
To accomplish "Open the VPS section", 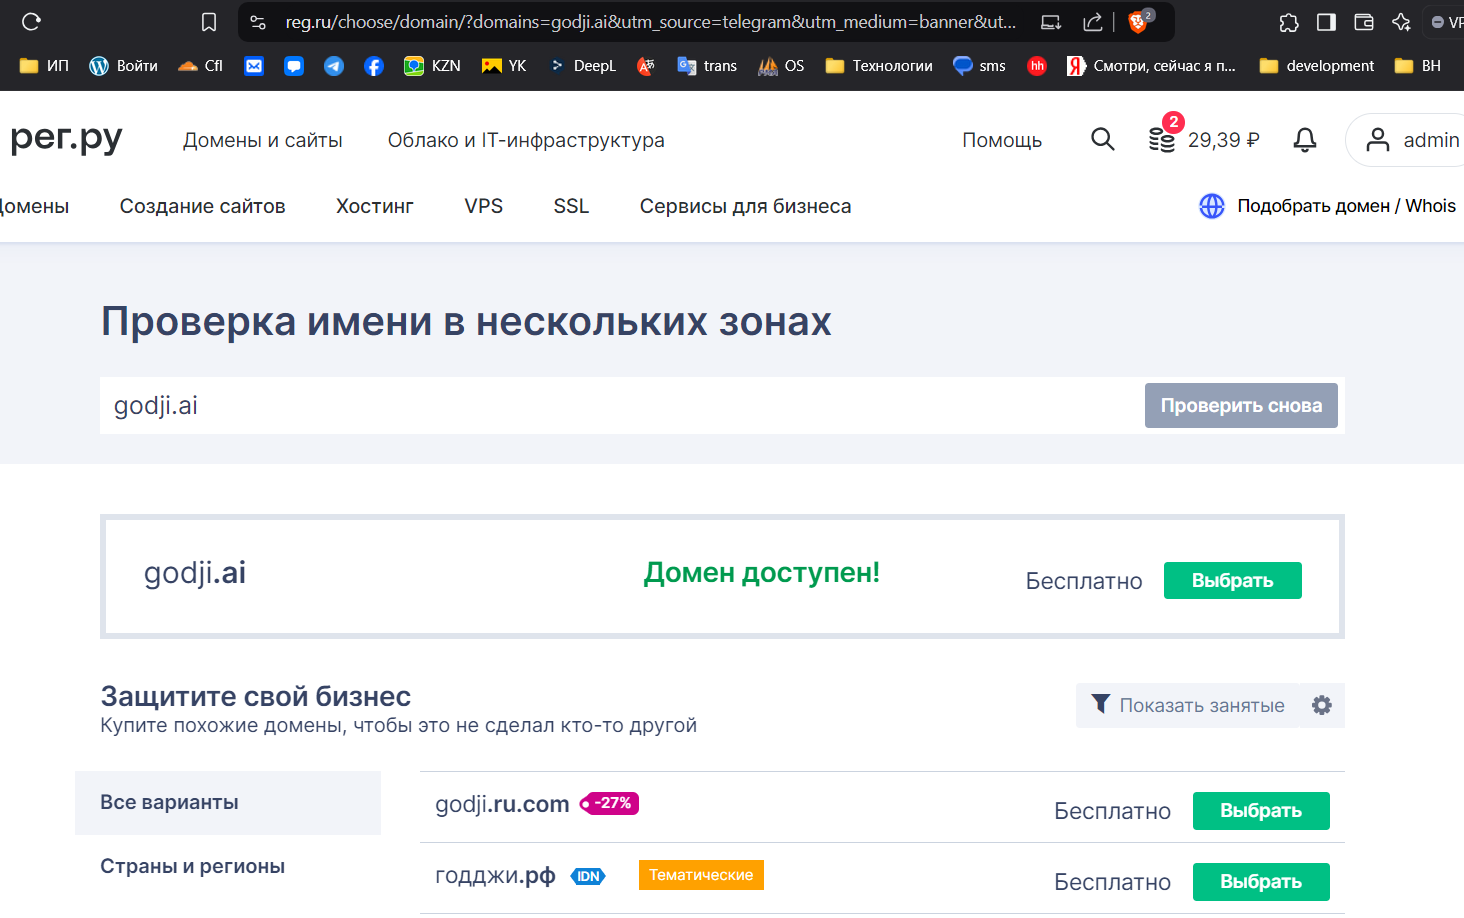I will click(484, 206).
